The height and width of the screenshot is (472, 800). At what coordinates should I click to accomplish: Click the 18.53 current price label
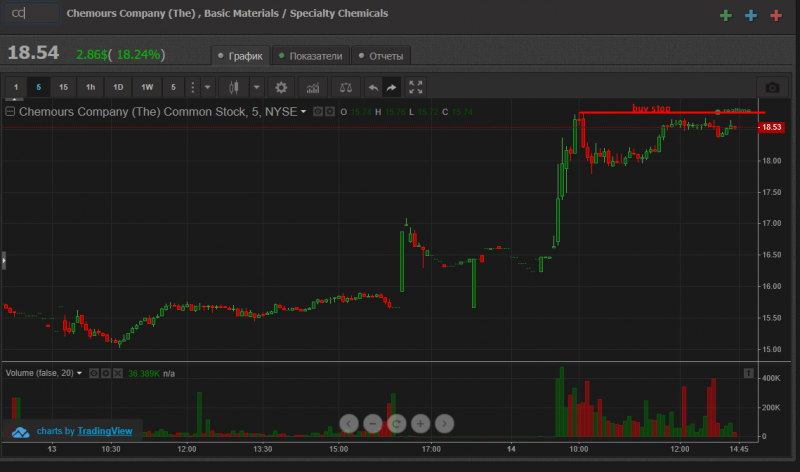pyautogui.click(x=771, y=127)
